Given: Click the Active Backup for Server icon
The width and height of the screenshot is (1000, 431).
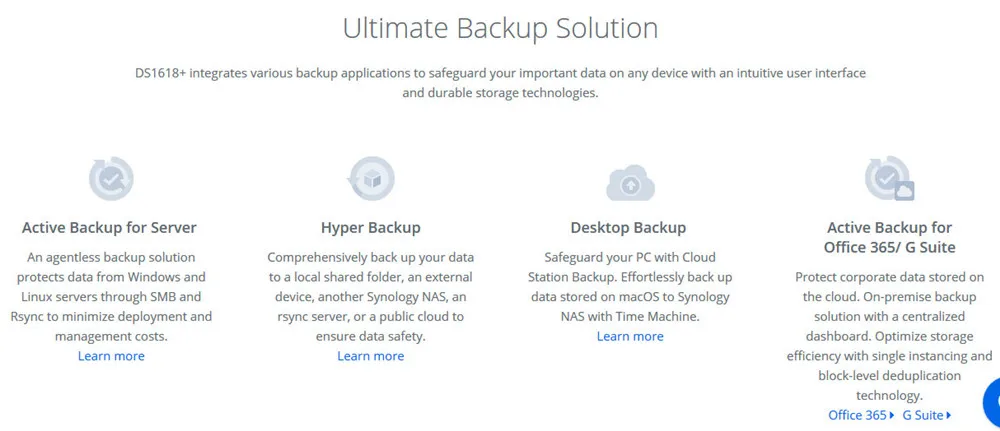Looking at the screenshot, I should click(x=111, y=179).
